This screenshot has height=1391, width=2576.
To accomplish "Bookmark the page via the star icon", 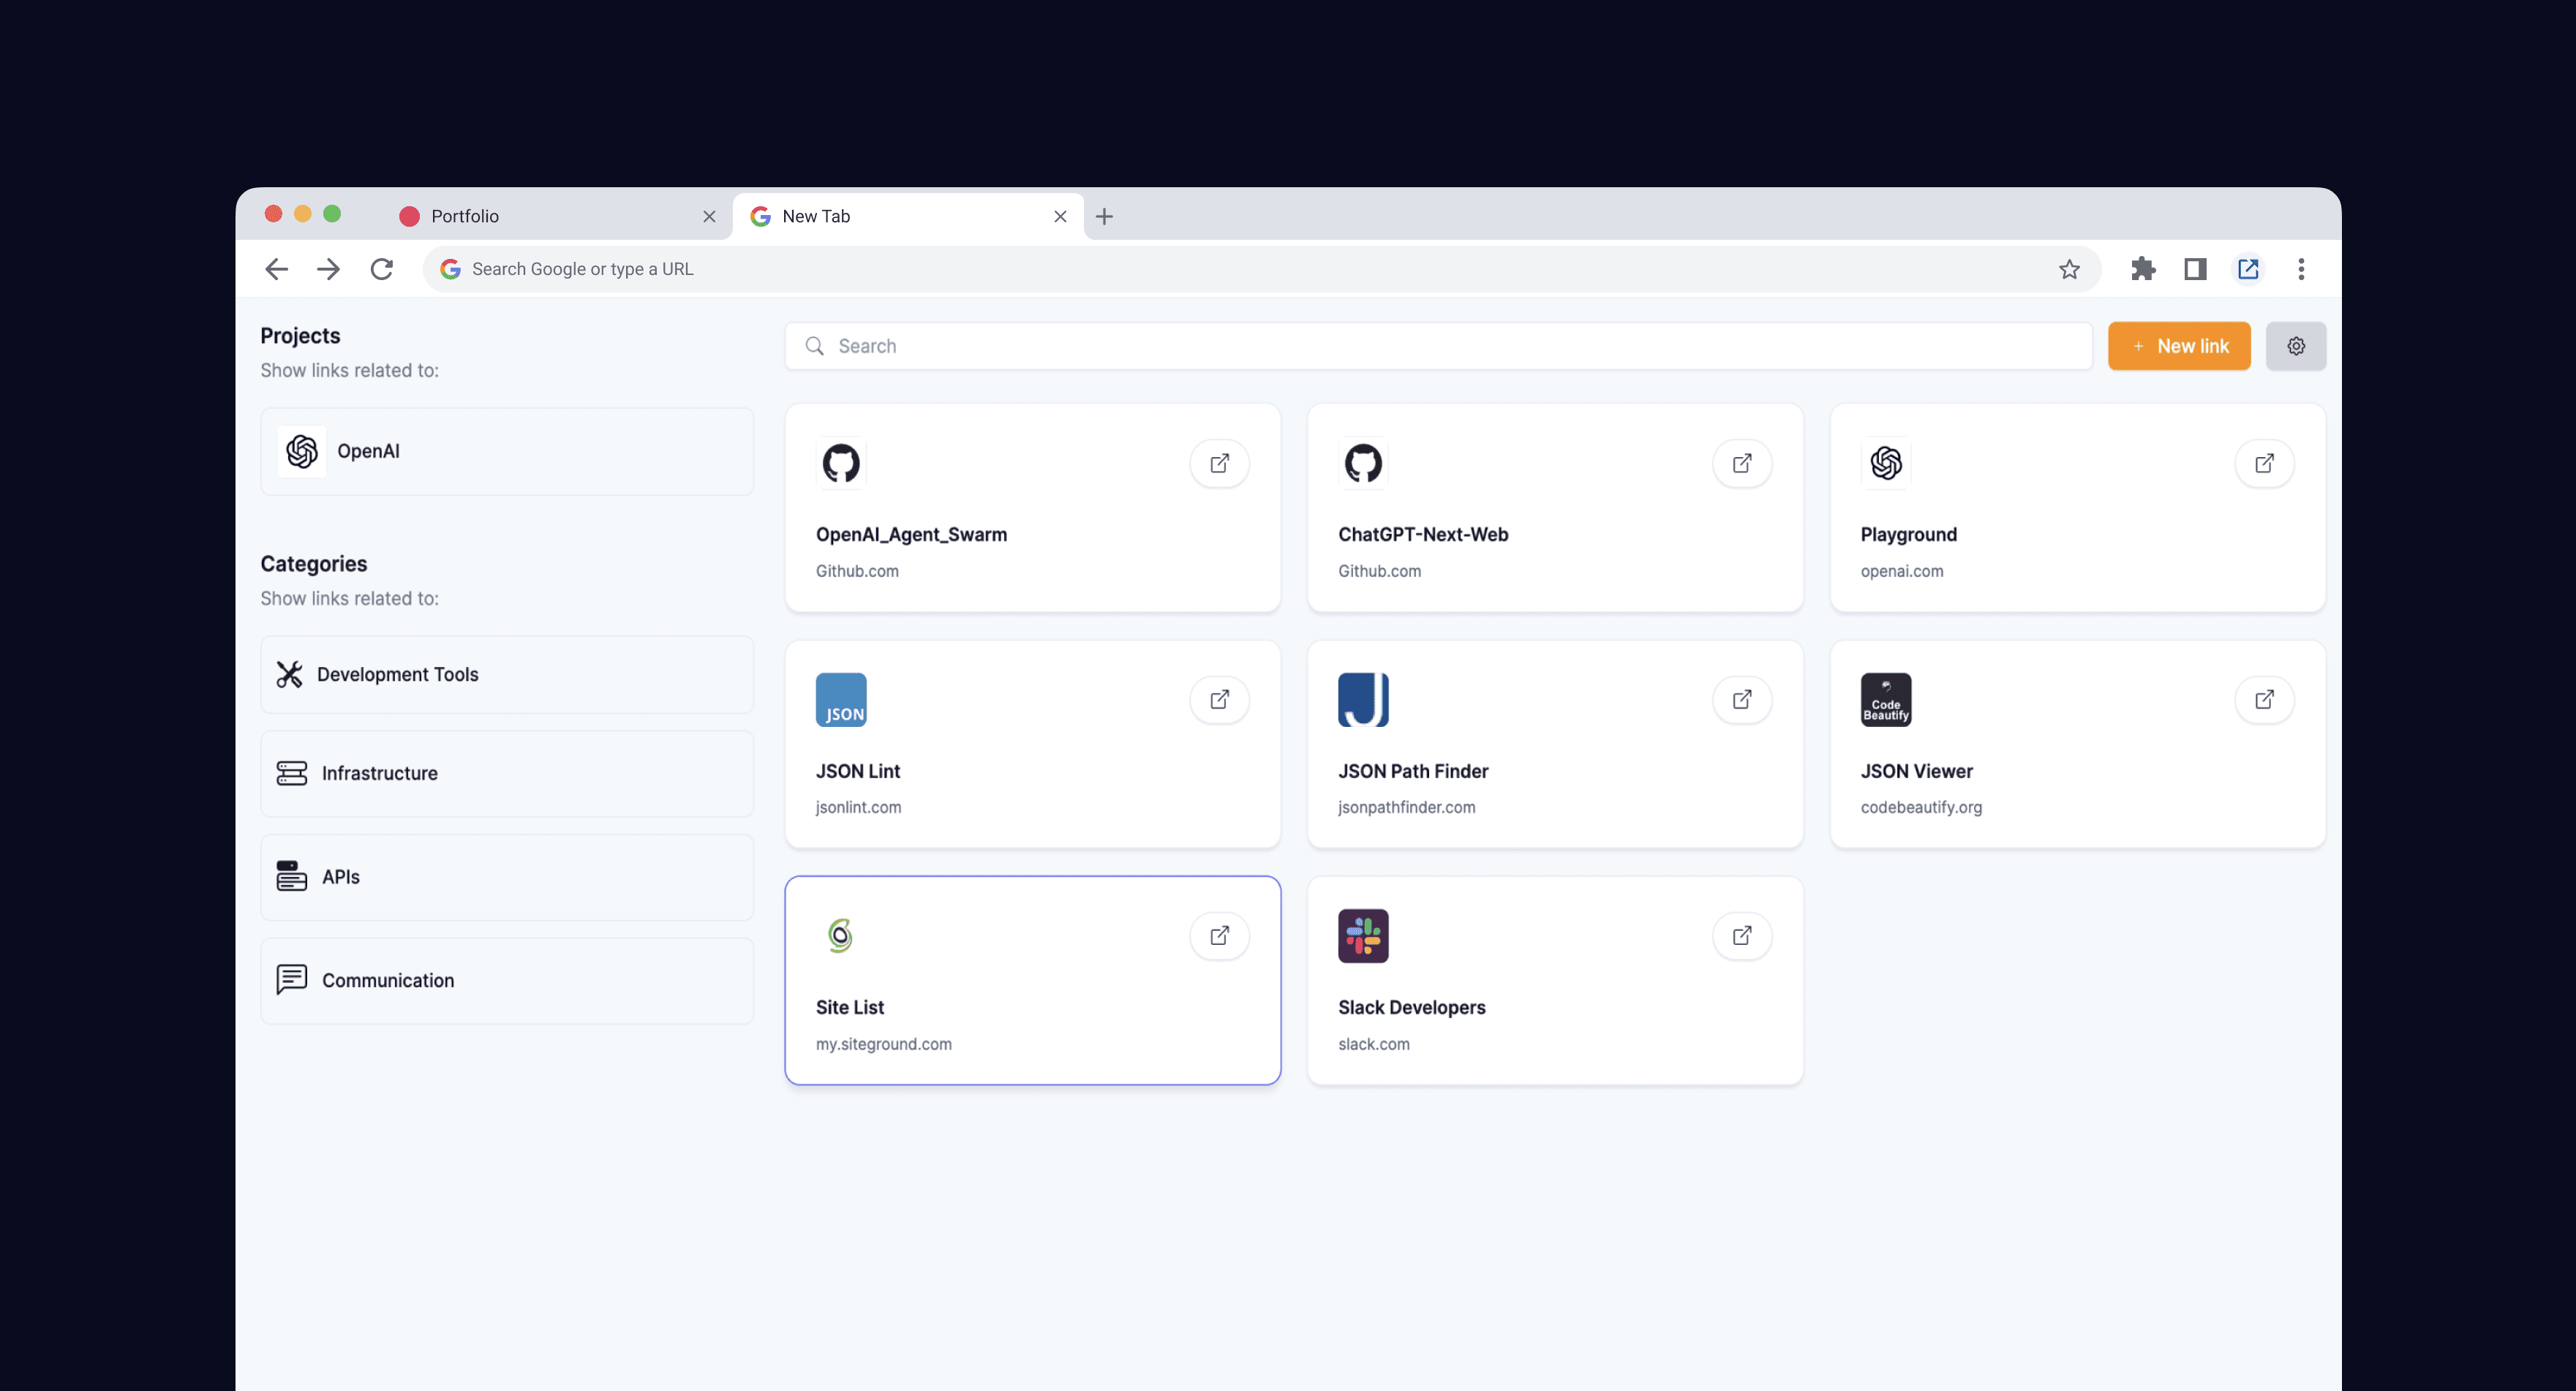I will tap(2068, 268).
